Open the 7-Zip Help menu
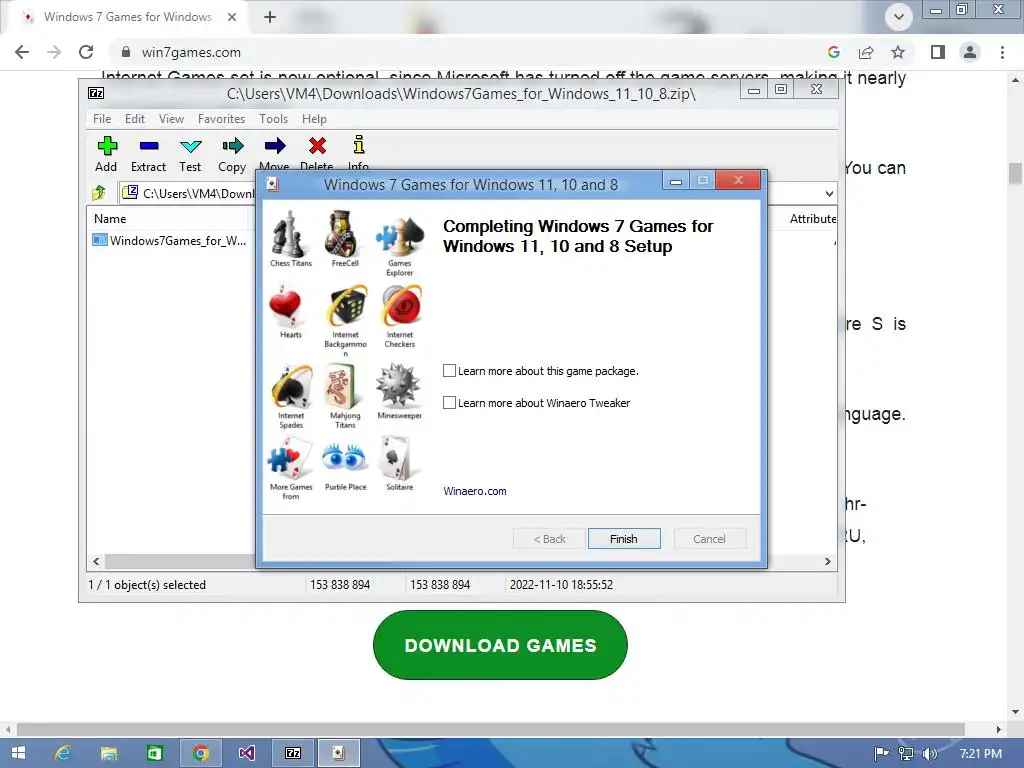The height and width of the screenshot is (768, 1024). pos(314,119)
